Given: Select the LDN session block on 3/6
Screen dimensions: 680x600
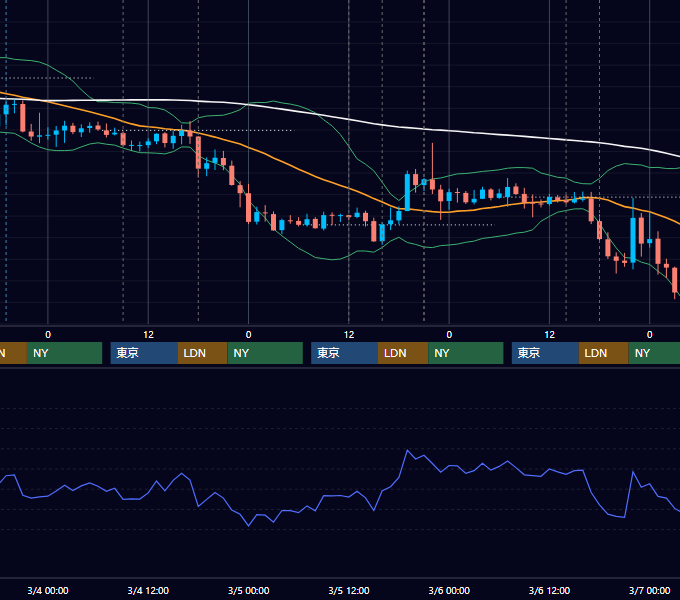Looking at the screenshot, I should [x=604, y=353].
